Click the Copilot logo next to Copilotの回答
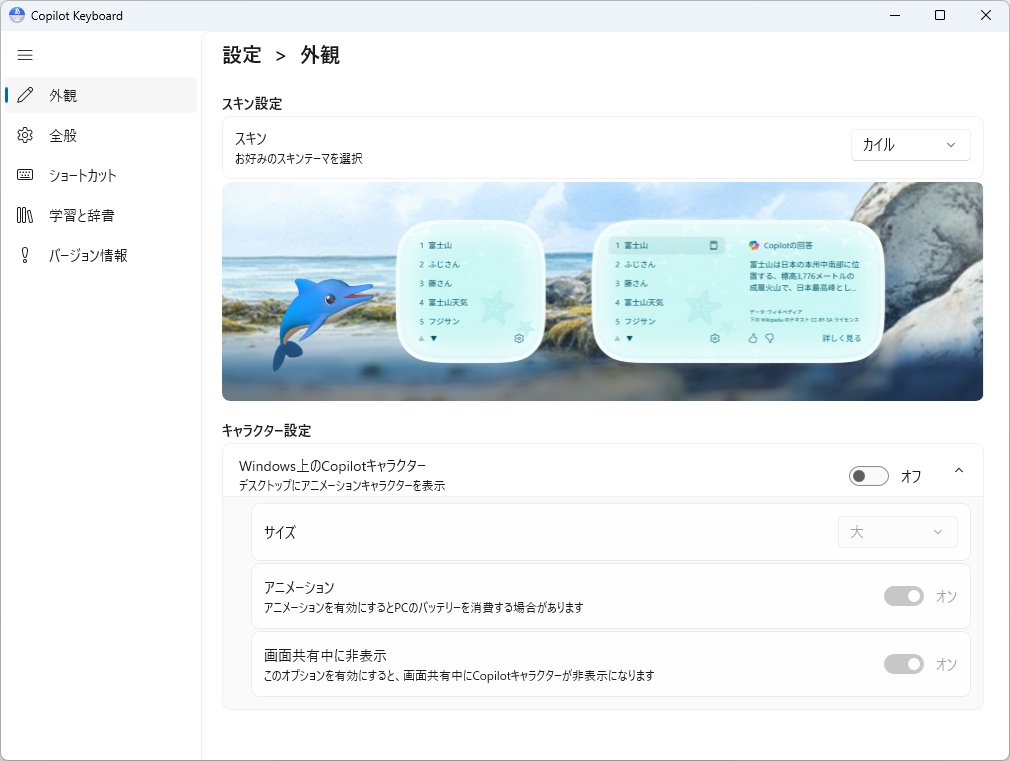 [x=754, y=245]
